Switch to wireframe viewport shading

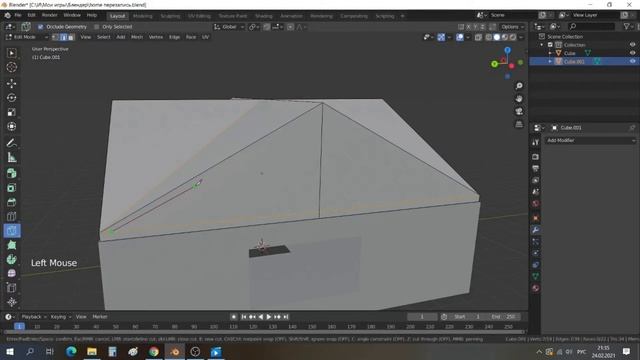coord(489,37)
